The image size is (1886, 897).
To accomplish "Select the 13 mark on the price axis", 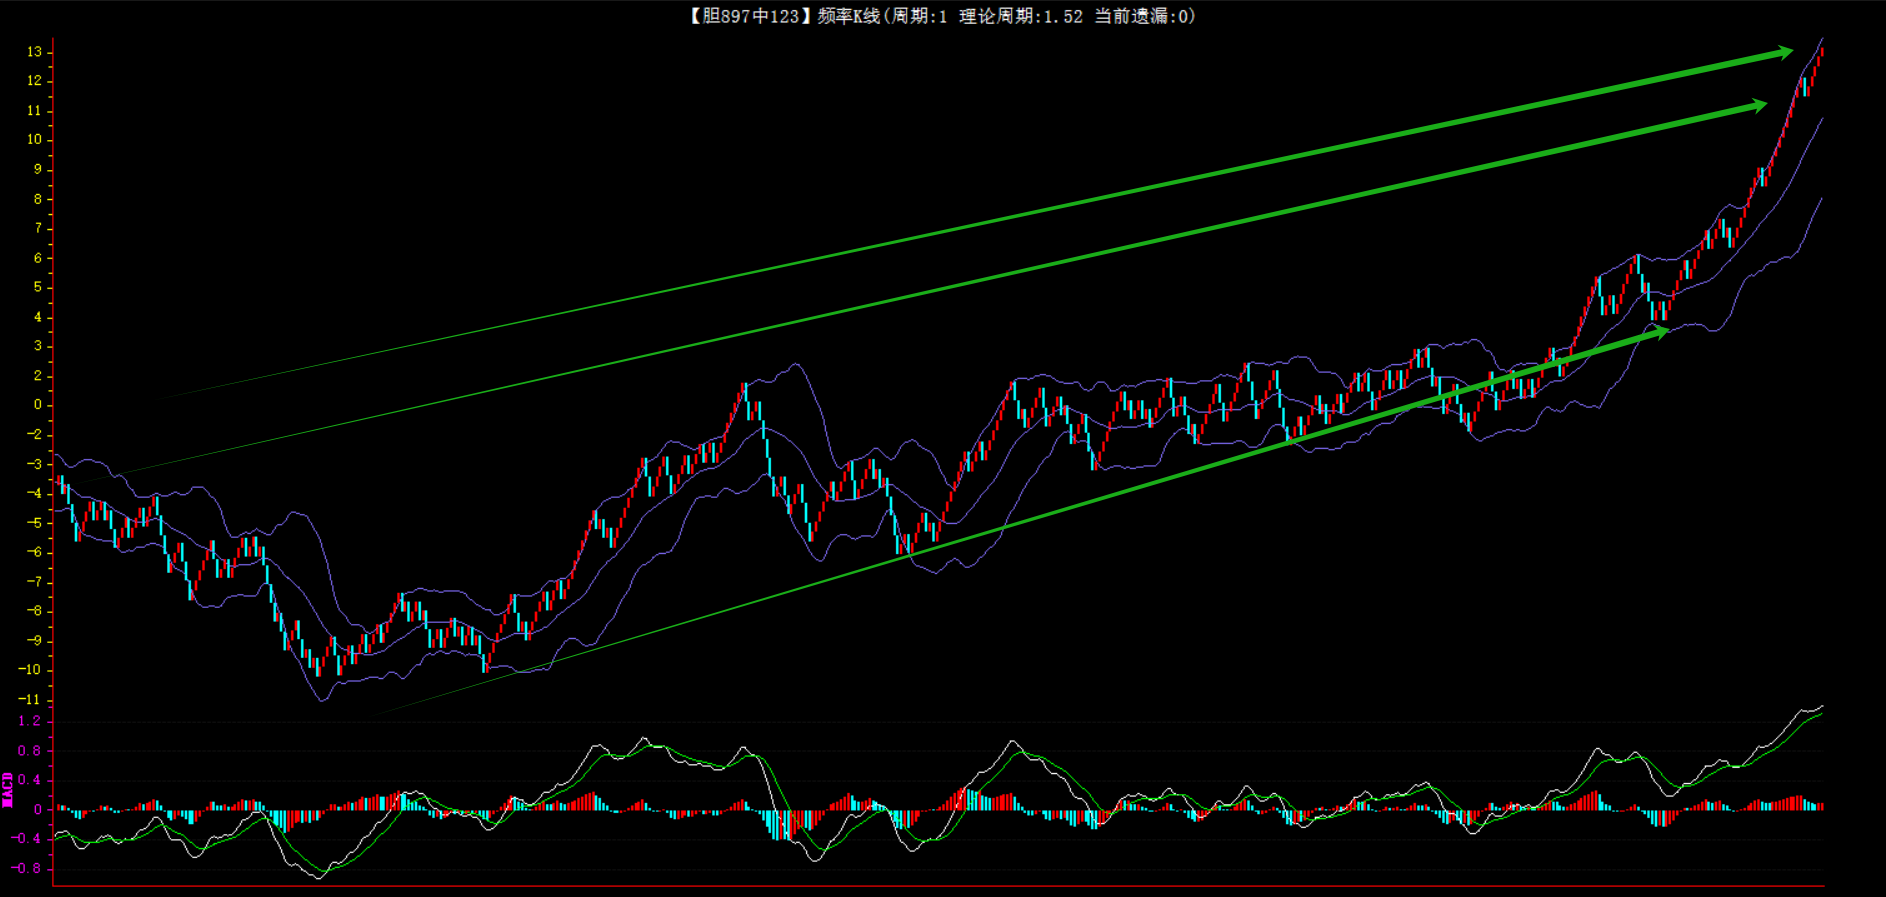I will point(34,52).
